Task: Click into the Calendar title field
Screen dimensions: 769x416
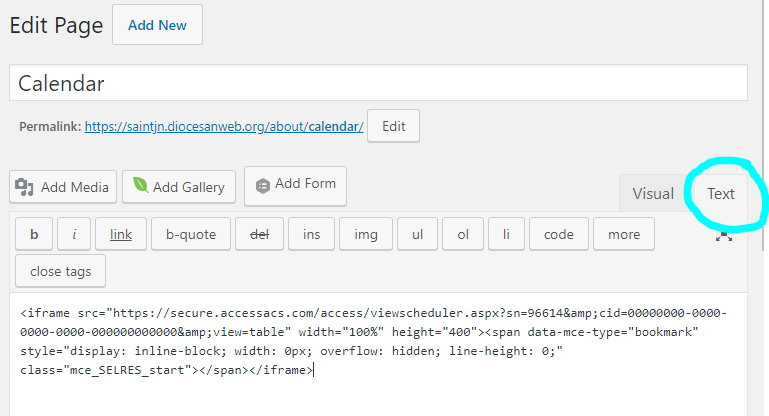Action: coord(378,83)
